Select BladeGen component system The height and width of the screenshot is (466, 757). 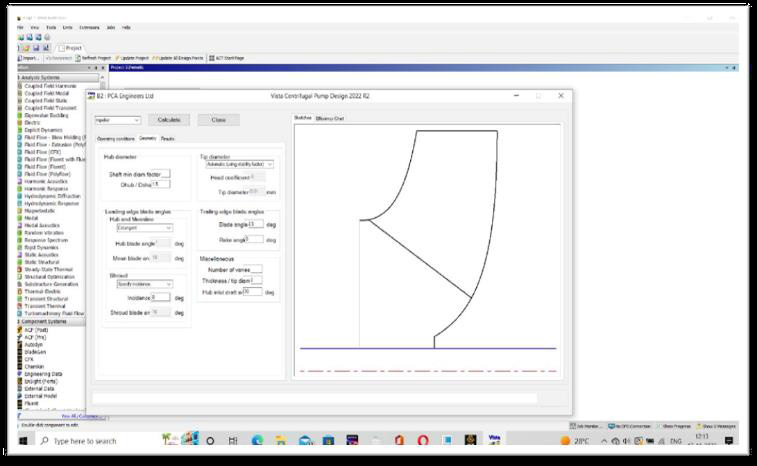[35, 352]
